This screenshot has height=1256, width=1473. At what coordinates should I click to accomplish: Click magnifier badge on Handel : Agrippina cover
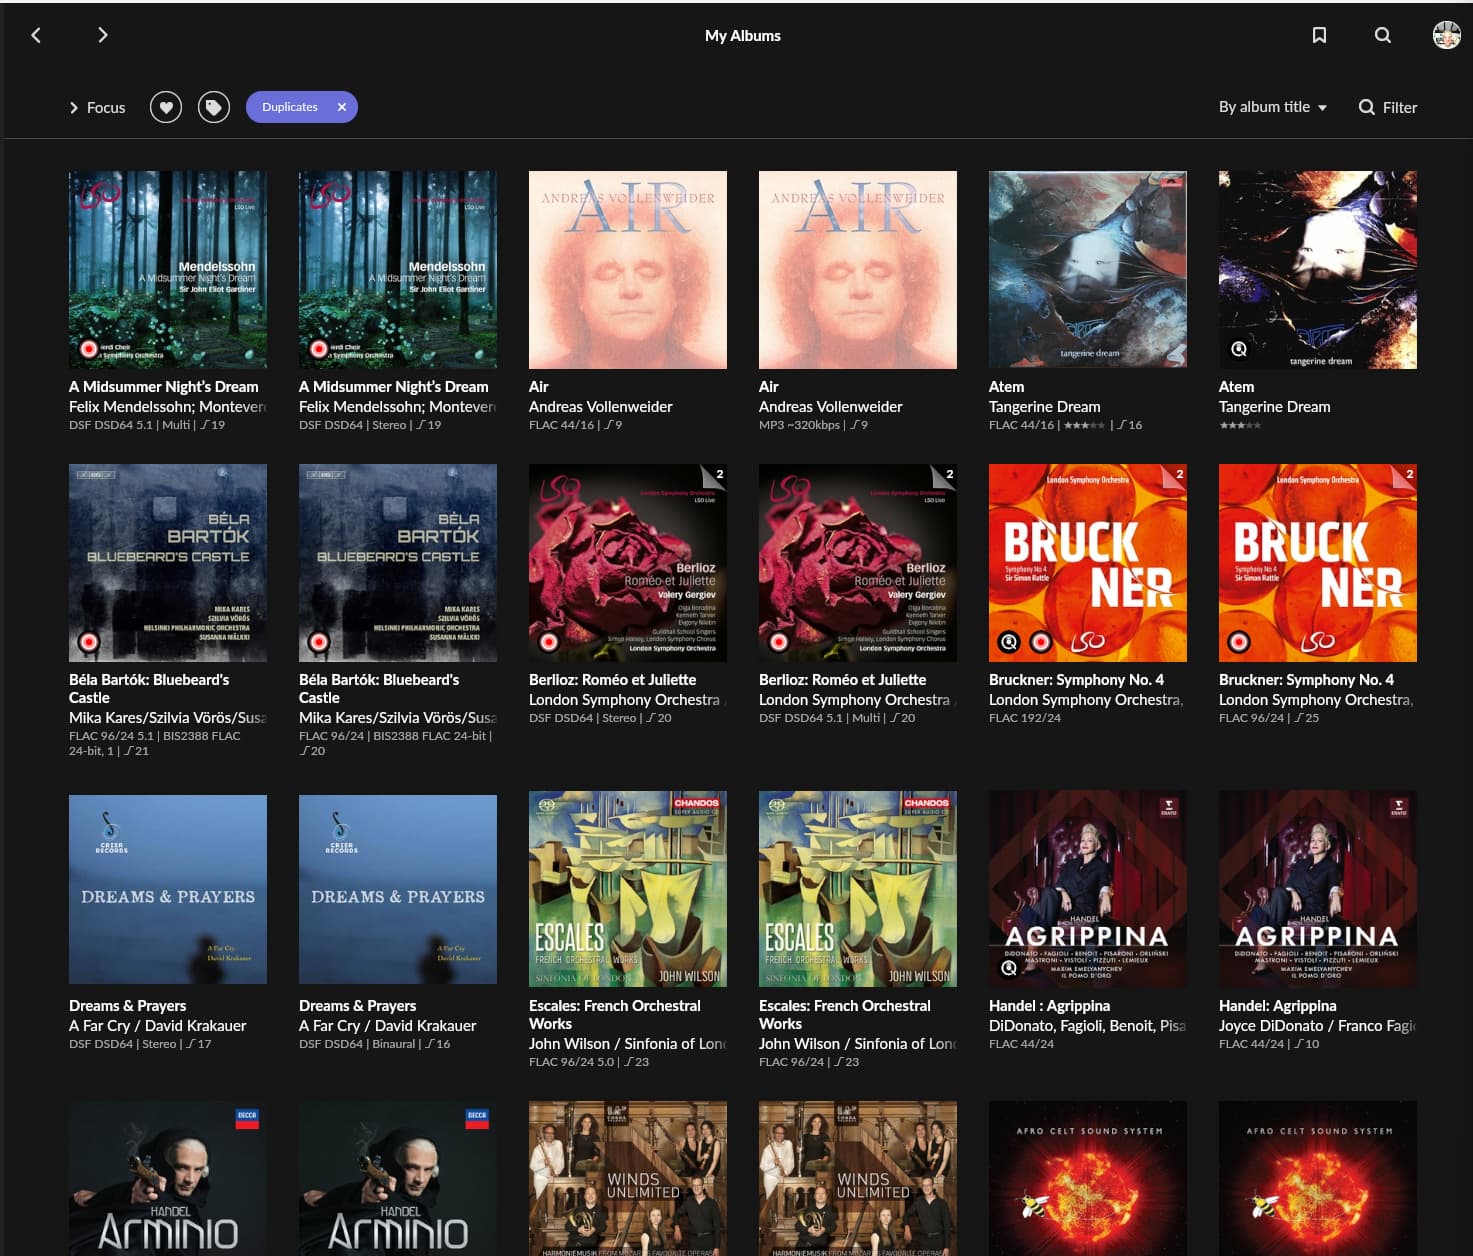pyautogui.click(x=1009, y=967)
